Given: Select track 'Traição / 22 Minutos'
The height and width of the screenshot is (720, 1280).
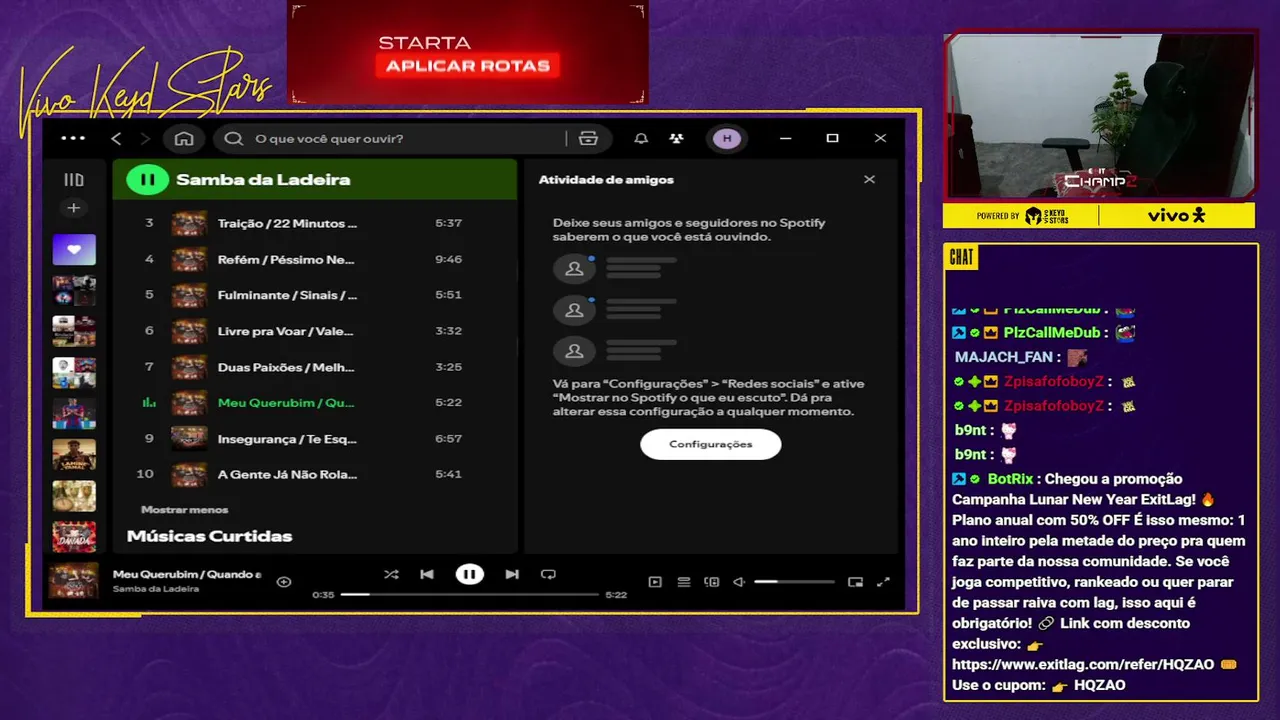Looking at the screenshot, I should (x=314, y=223).
